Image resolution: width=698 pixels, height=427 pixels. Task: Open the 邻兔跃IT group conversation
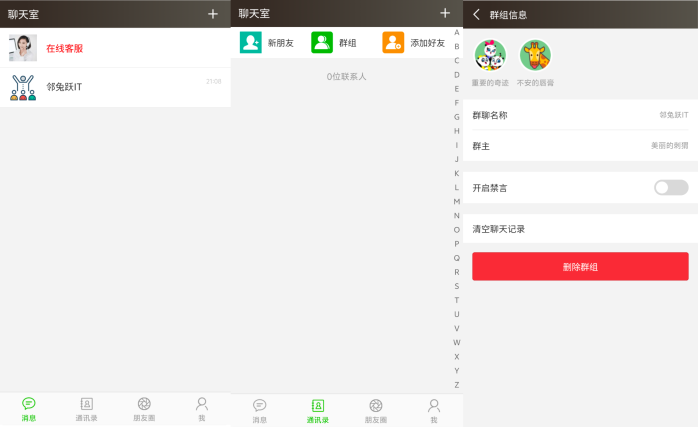point(115,87)
